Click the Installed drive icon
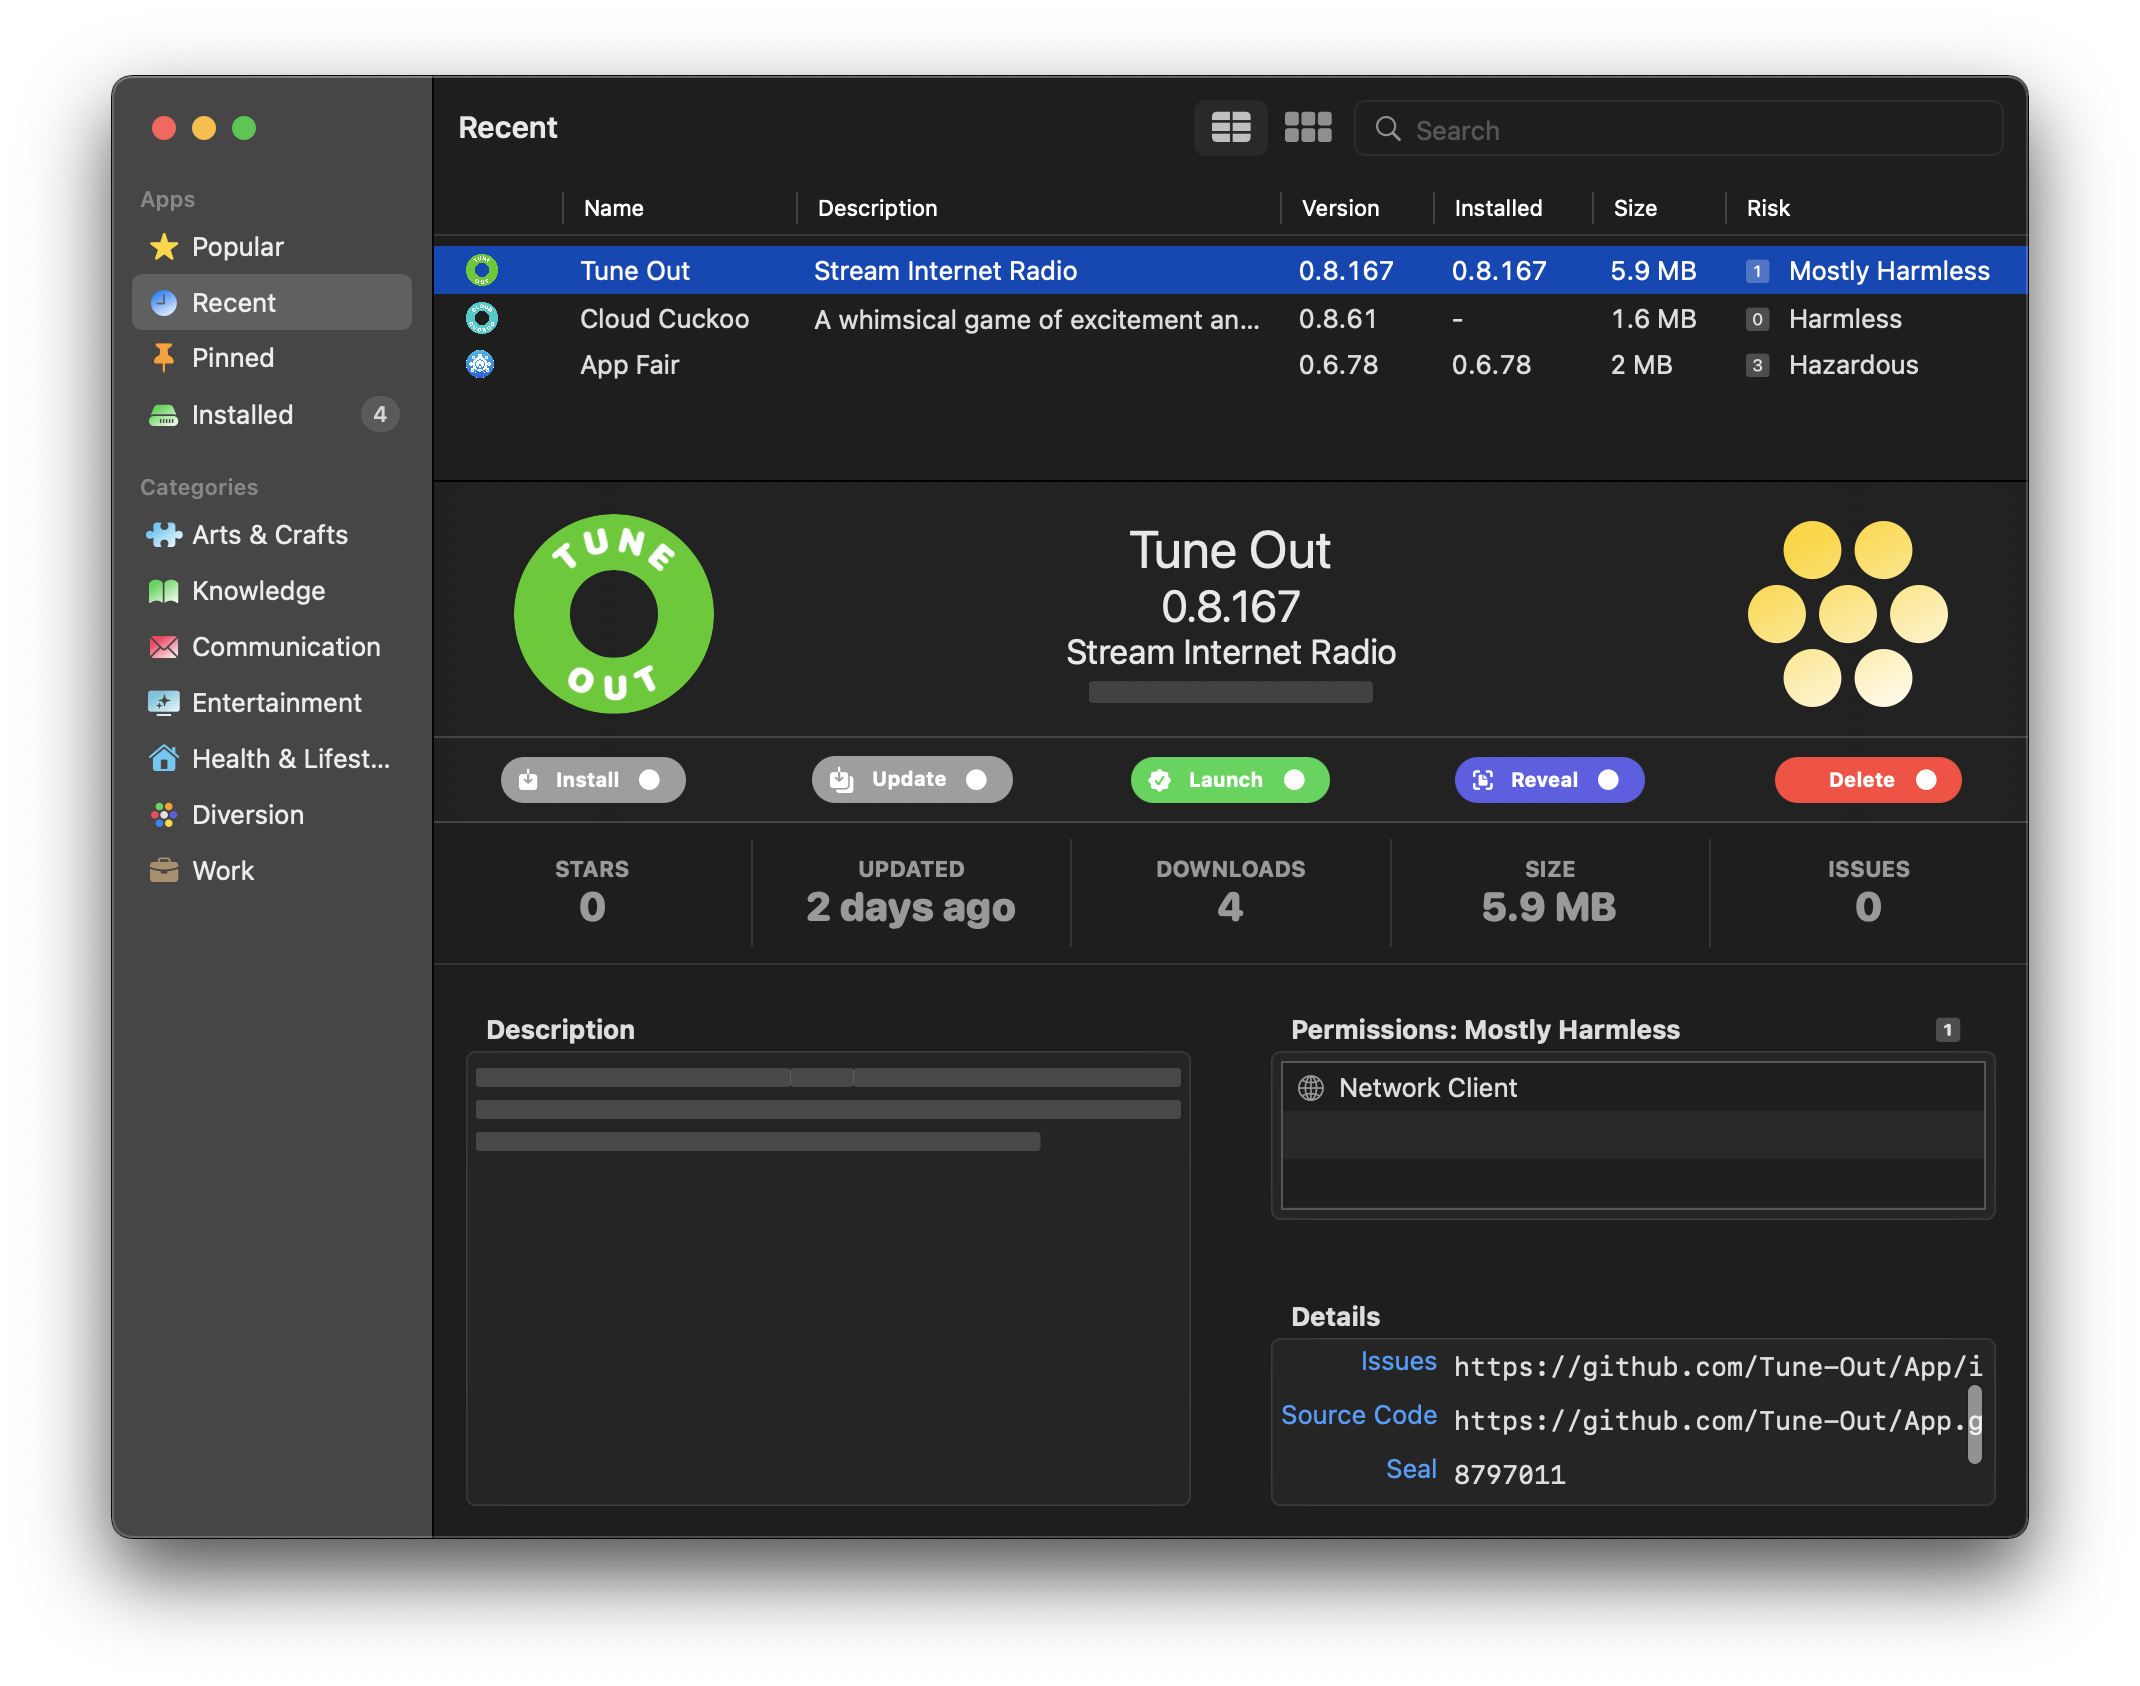This screenshot has height=1686, width=2140. (x=164, y=415)
